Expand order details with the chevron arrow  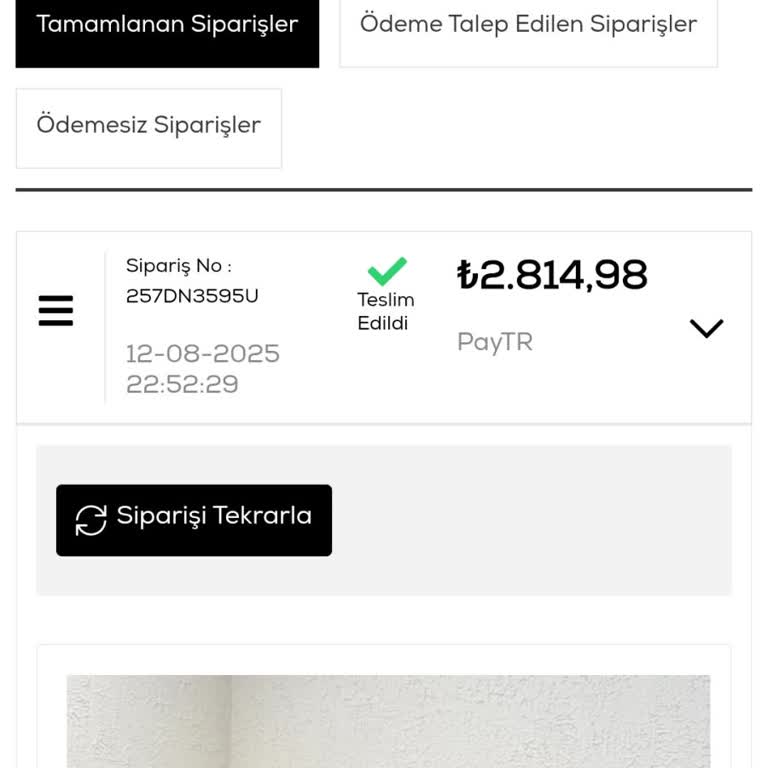pos(706,328)
